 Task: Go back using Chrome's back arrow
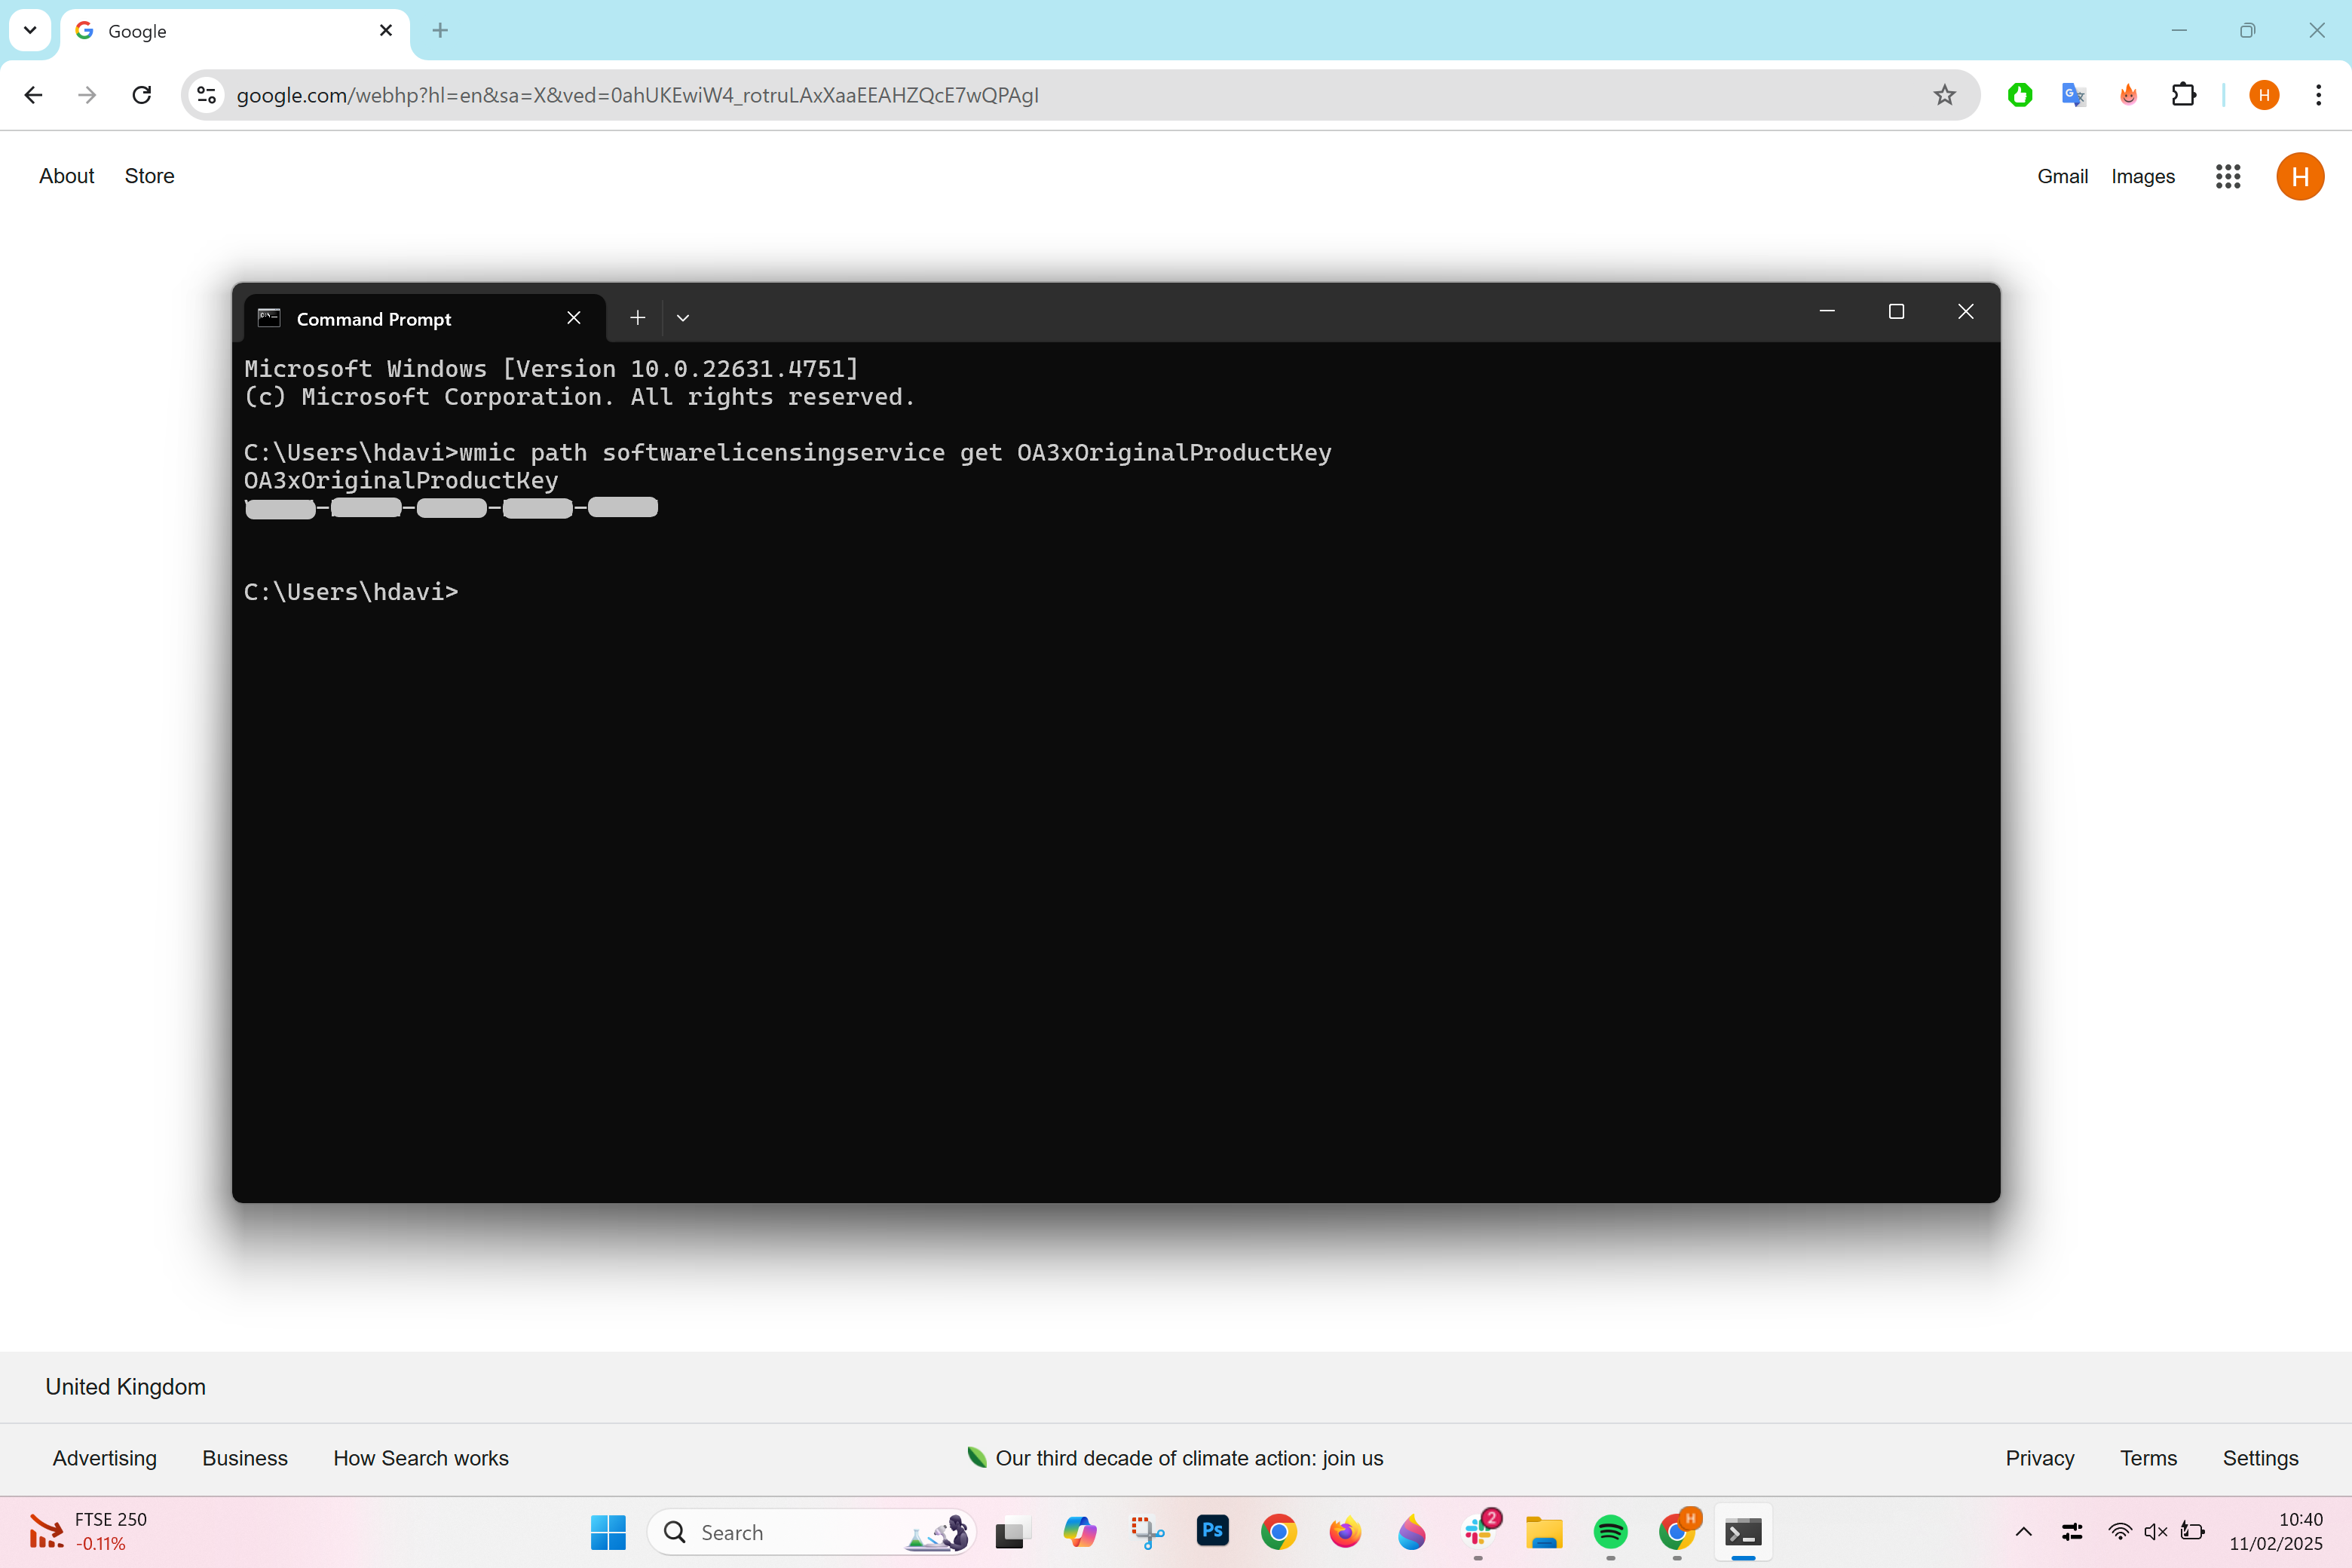tap(33, 95)
